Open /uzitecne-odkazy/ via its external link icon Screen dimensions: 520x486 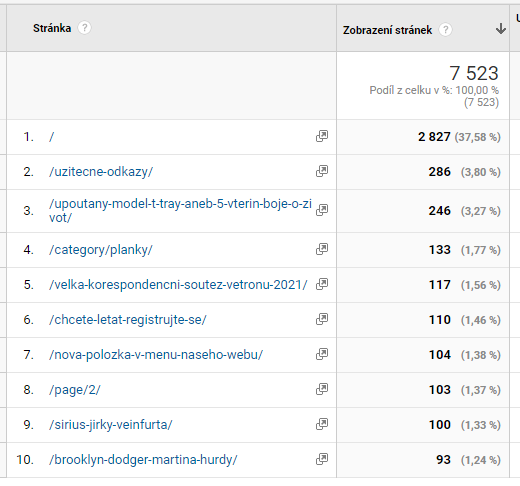[x=322, y=171]
